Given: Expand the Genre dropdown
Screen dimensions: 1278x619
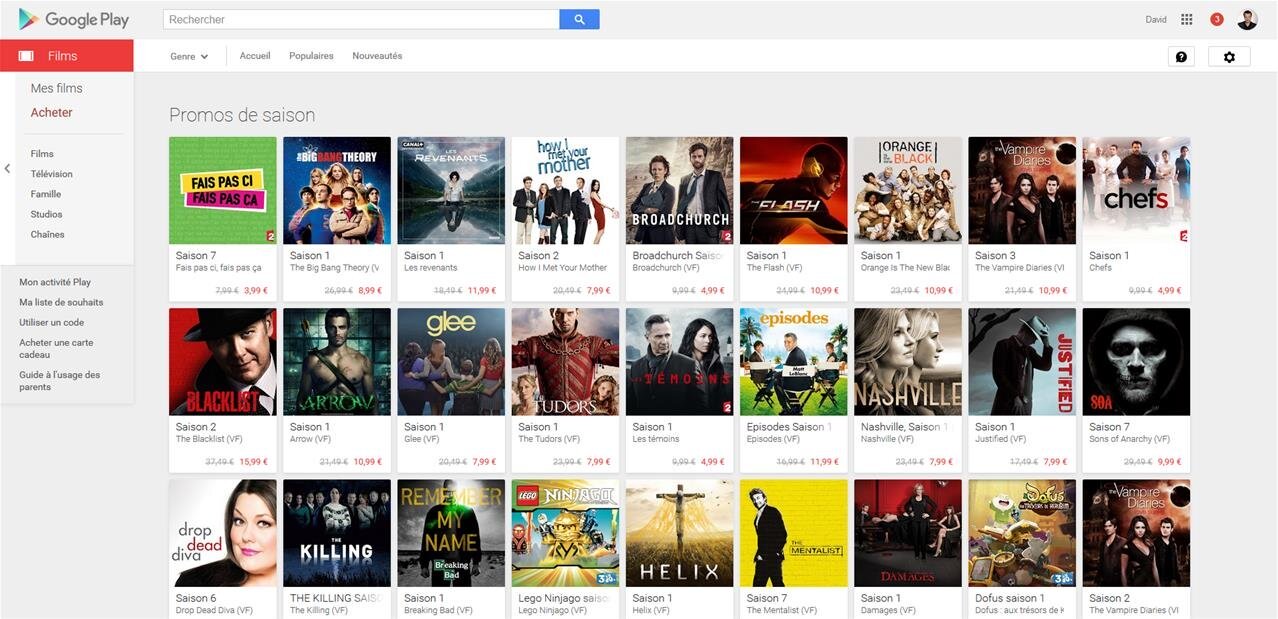Looking at the screenshot, I should pos(189,57).
